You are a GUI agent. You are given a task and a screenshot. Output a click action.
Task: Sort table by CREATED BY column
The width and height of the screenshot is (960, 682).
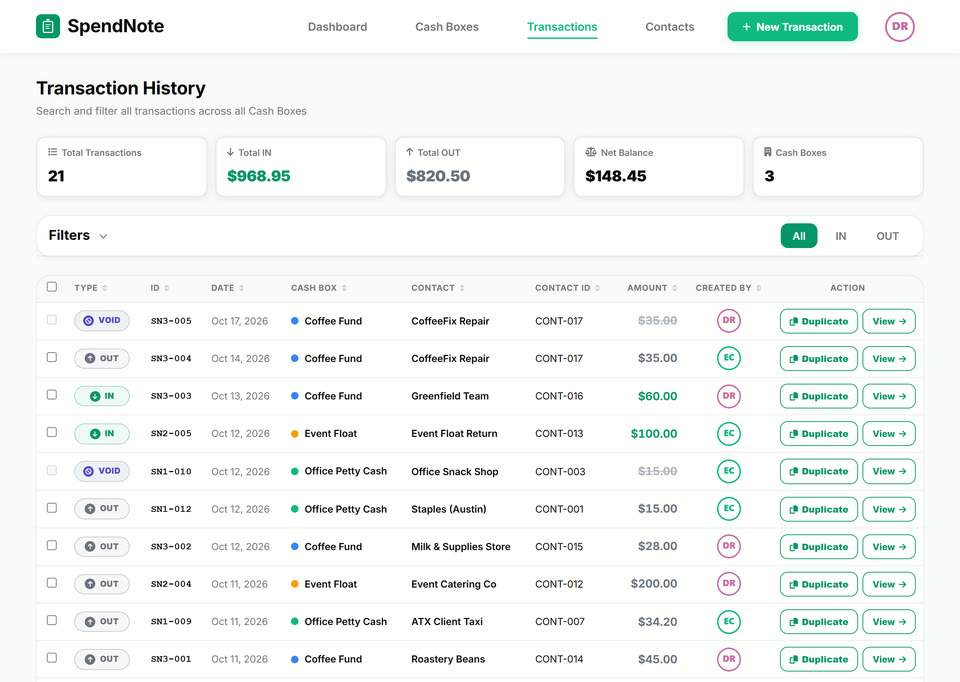tap(728, 288)
